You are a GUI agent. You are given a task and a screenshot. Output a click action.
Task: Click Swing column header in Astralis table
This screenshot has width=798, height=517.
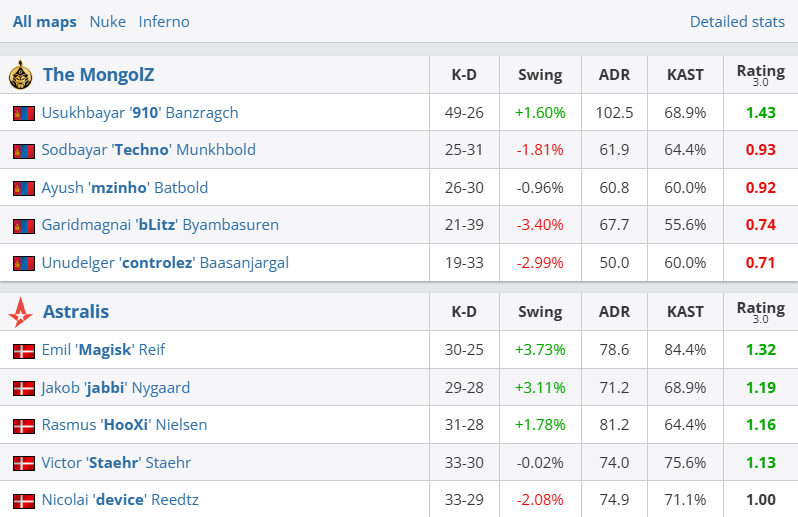tap(540, 312)
